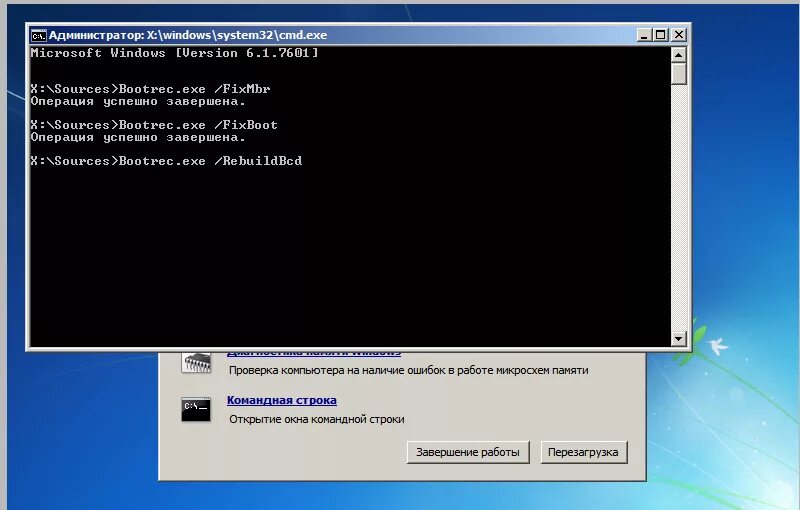The height and width of the screenshot is (510, 800).
Task: Open the cmd.exe window system menu icon
Action: coord(38,35)
